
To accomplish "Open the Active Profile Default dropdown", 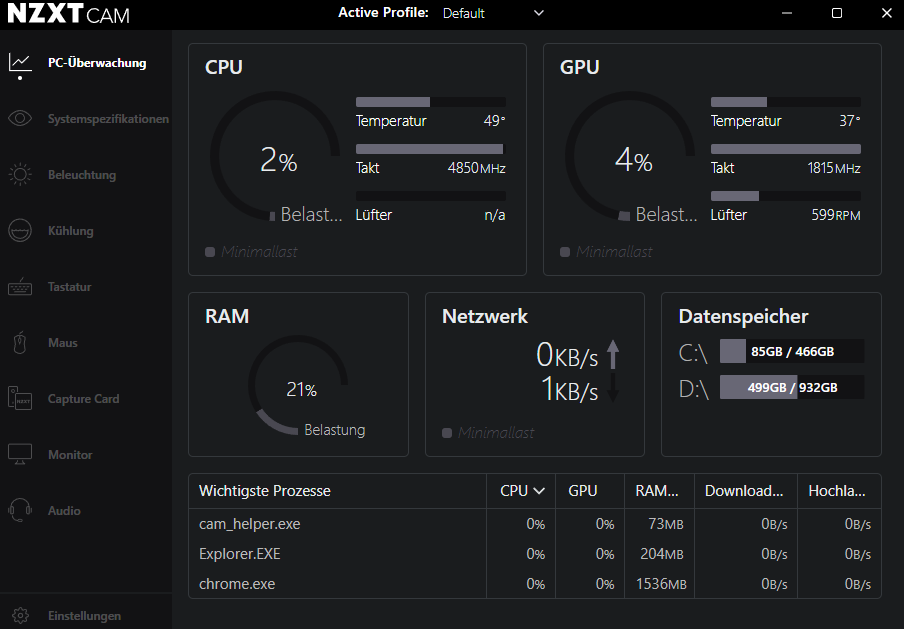I will 493,13.
